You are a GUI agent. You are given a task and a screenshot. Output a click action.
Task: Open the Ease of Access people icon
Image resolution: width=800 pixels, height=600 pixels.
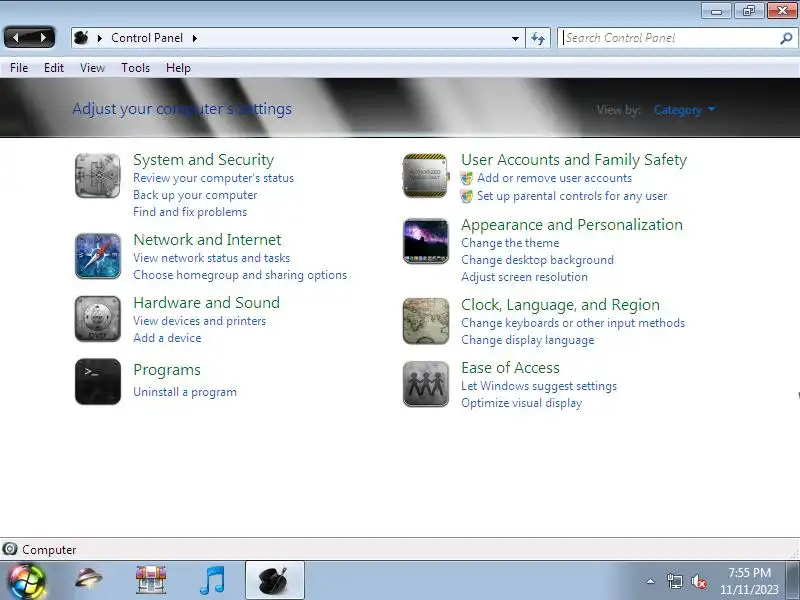[x=426, y=384]
